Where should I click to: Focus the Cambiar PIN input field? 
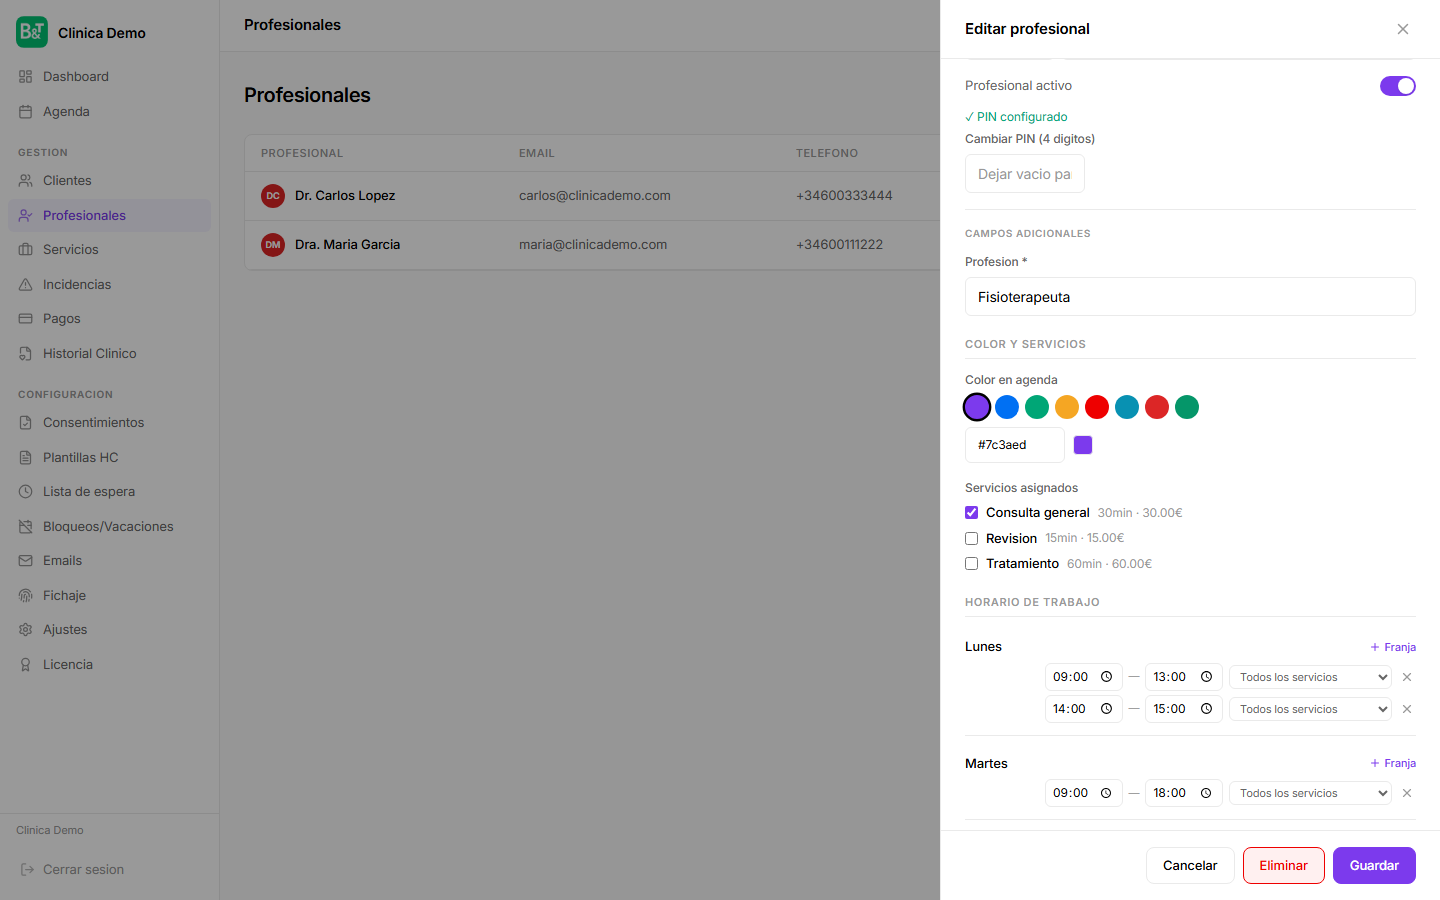[1025, 174]
